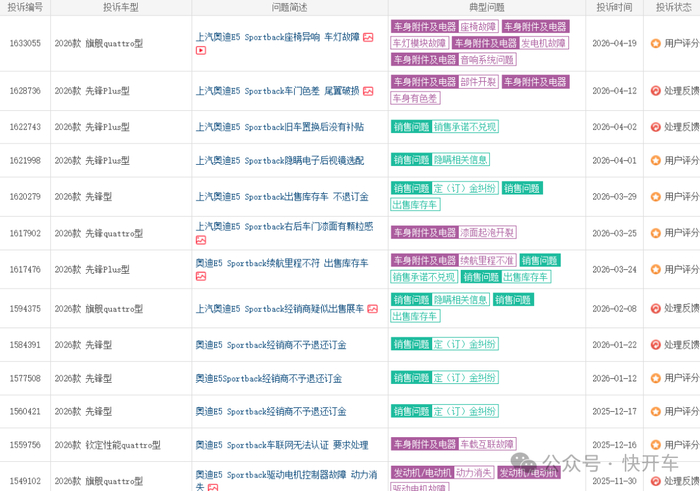Select the 漆面起泡开裂 tag
The image size is (700, 491).
click(487, 233)
